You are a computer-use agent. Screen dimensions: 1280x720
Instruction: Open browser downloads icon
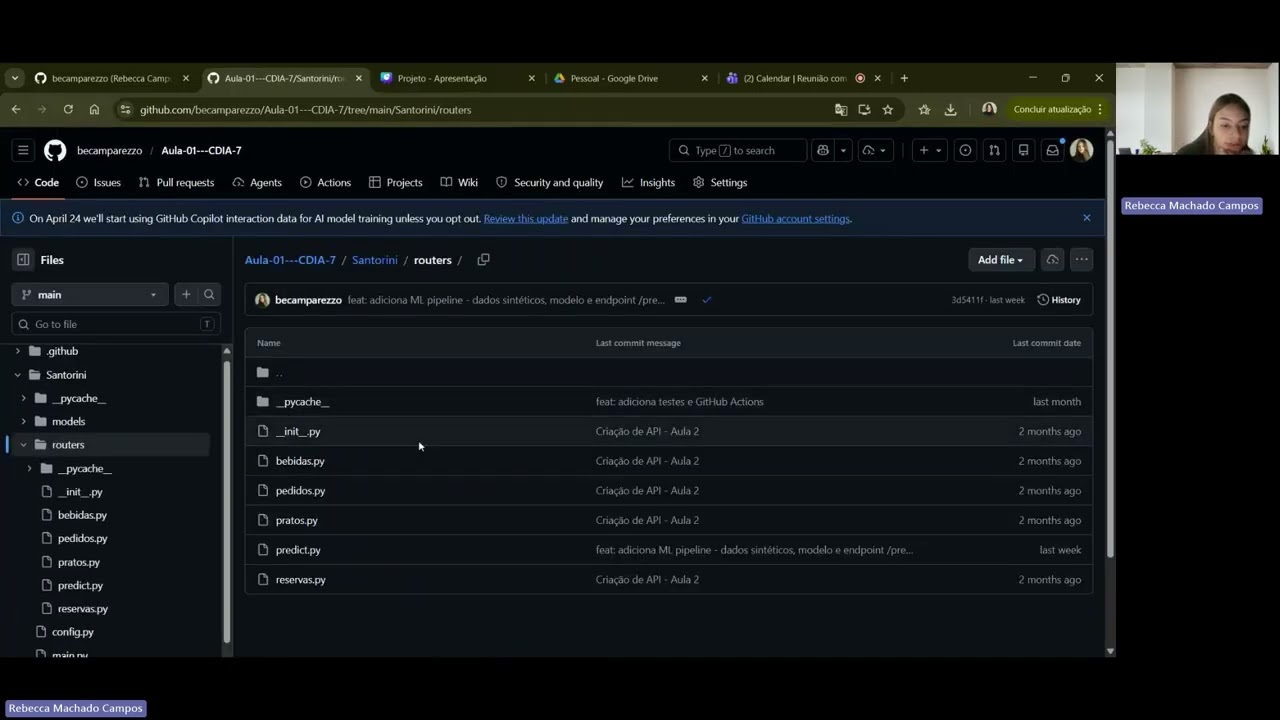pyautogui.click(x=950, y=109)
